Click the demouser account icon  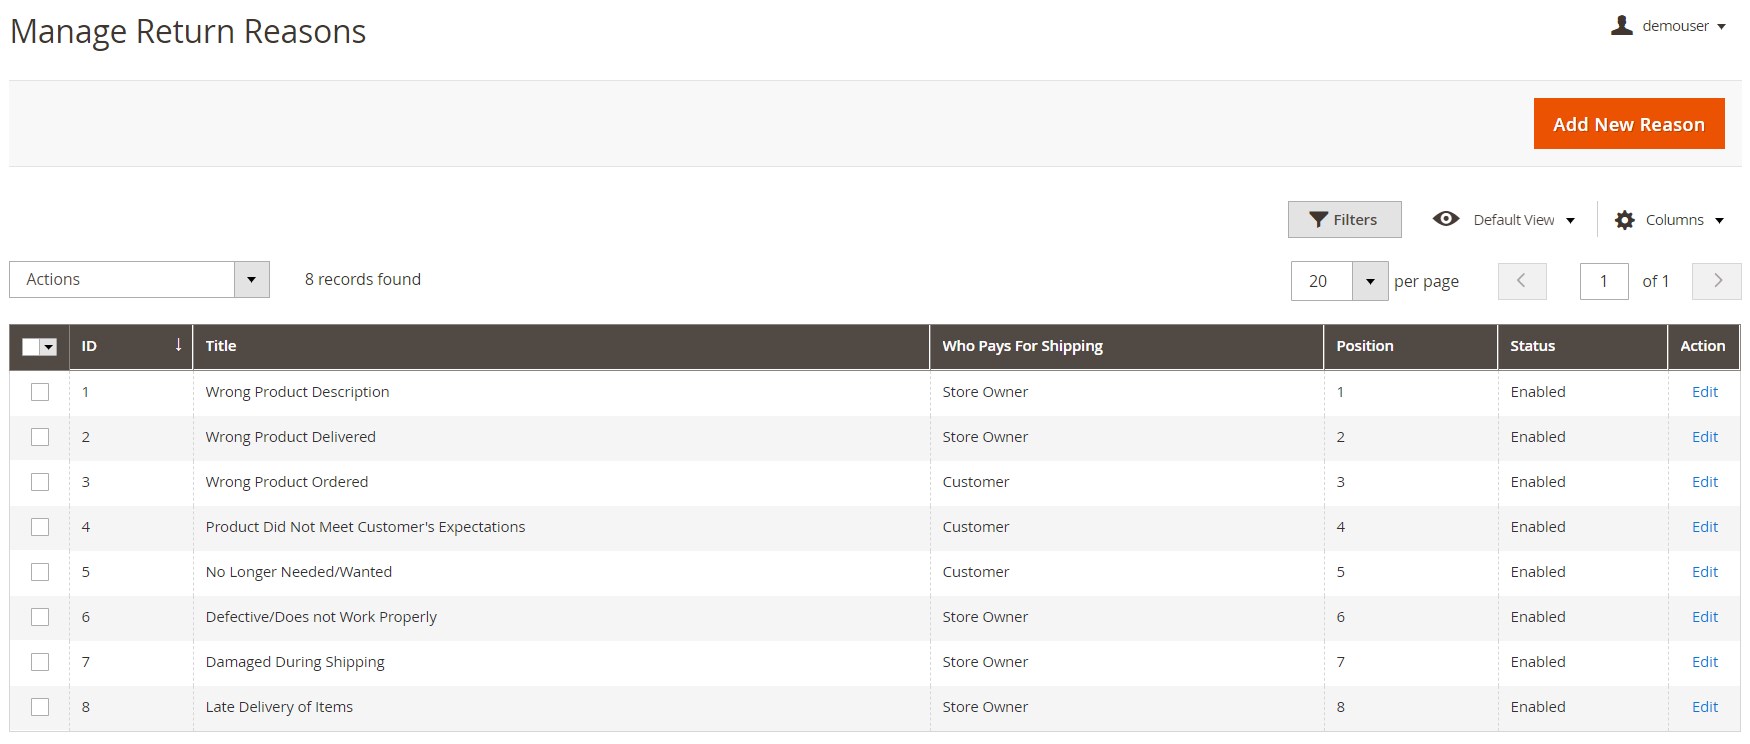(x=1621, y=26)
